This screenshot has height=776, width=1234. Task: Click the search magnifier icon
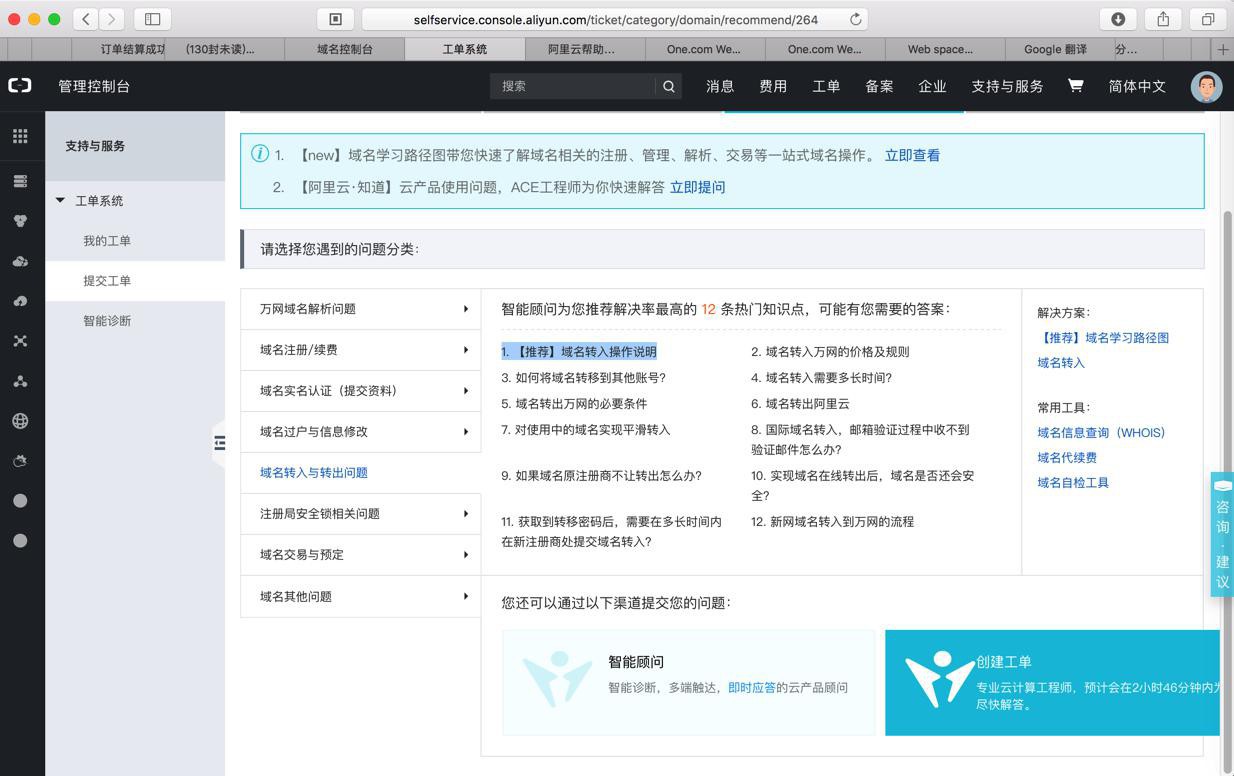click(669, 86)
